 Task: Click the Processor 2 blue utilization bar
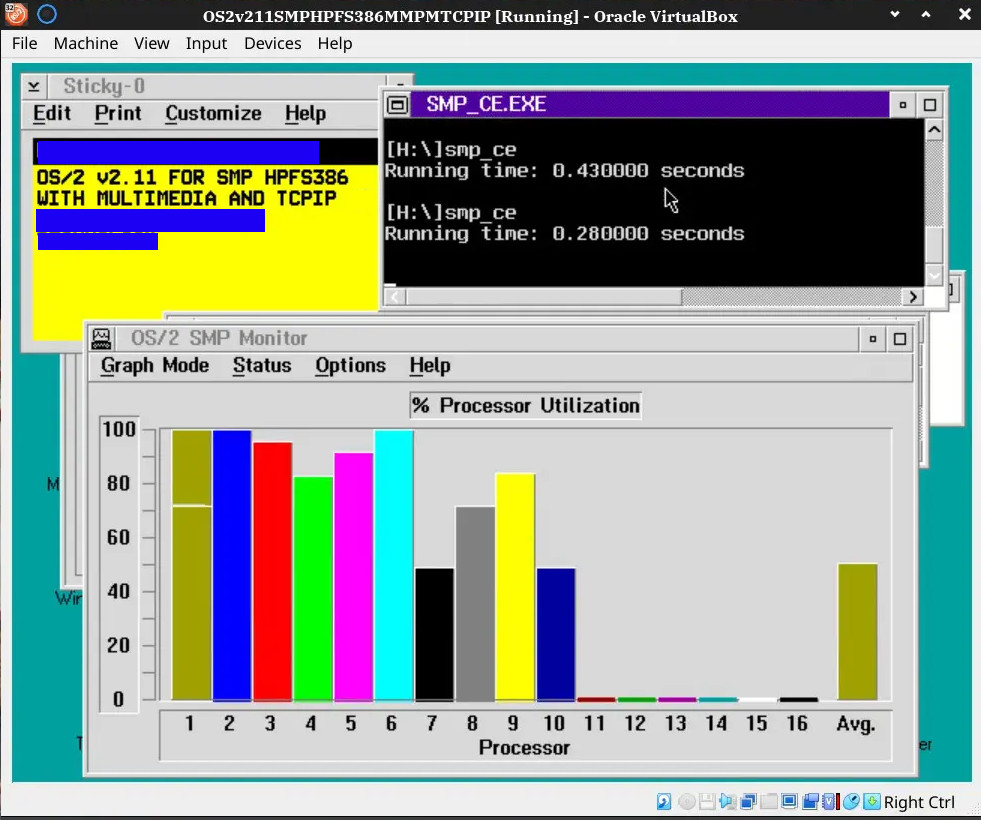pos(231,565)
